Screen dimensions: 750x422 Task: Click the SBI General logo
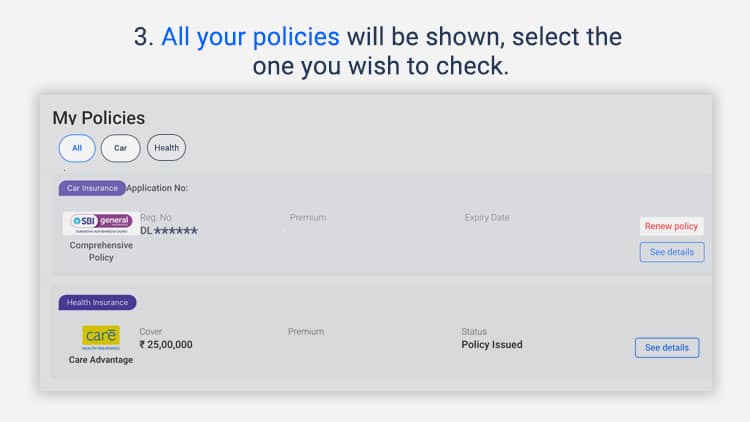pos(101,223)
